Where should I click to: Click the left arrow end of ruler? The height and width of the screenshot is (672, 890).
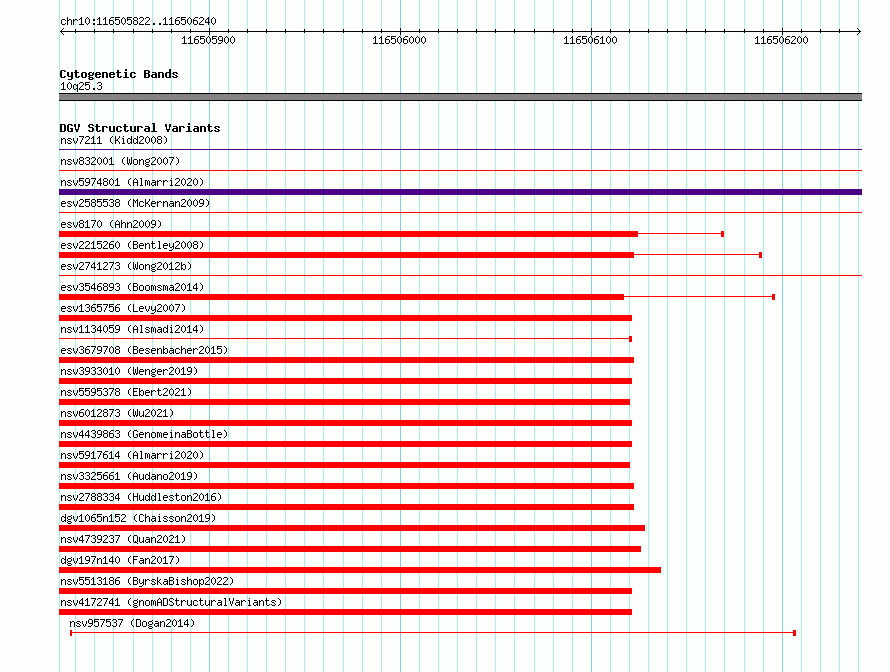coord(62,31)
